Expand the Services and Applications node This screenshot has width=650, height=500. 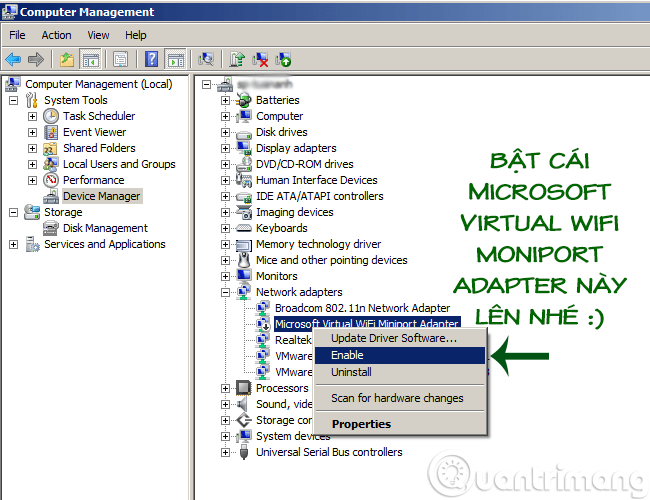(14, 245)
